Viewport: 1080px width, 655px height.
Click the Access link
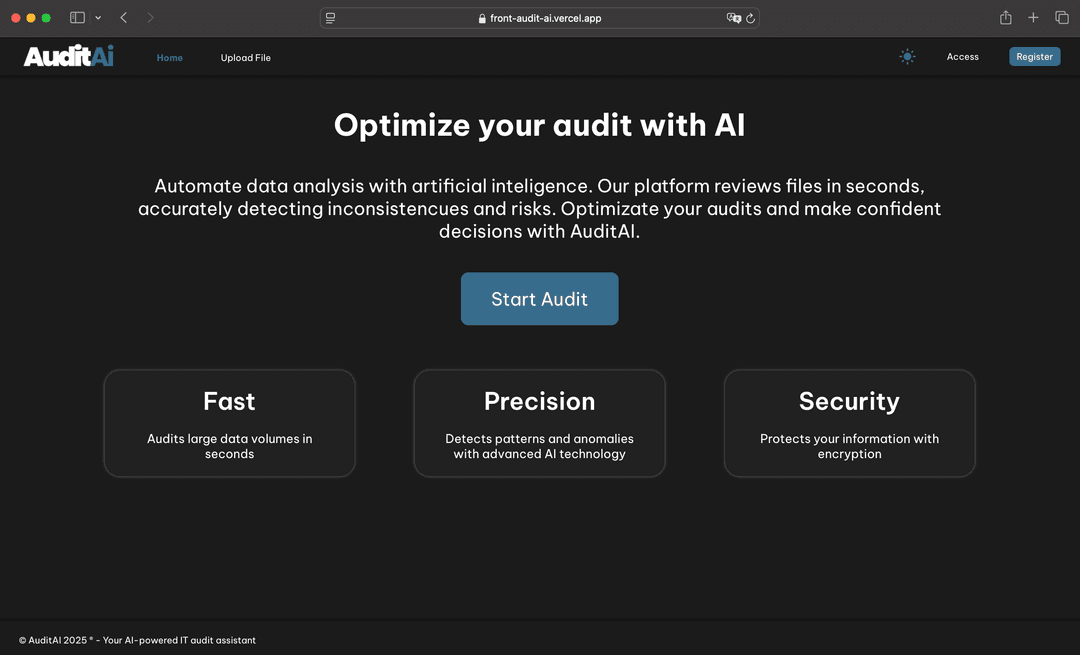click(962, 57)
